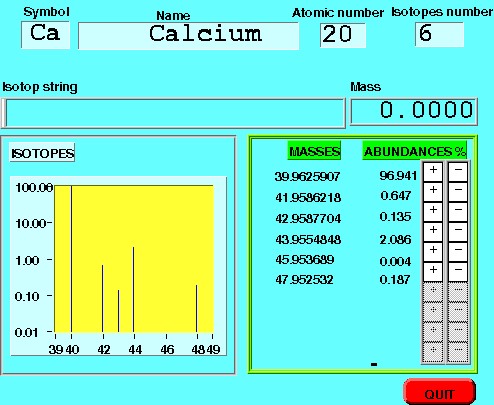The width and height of the screenshot is (494, 405).
Task: Click the isotope bar at mass 40
Action: tap(71, 259)
